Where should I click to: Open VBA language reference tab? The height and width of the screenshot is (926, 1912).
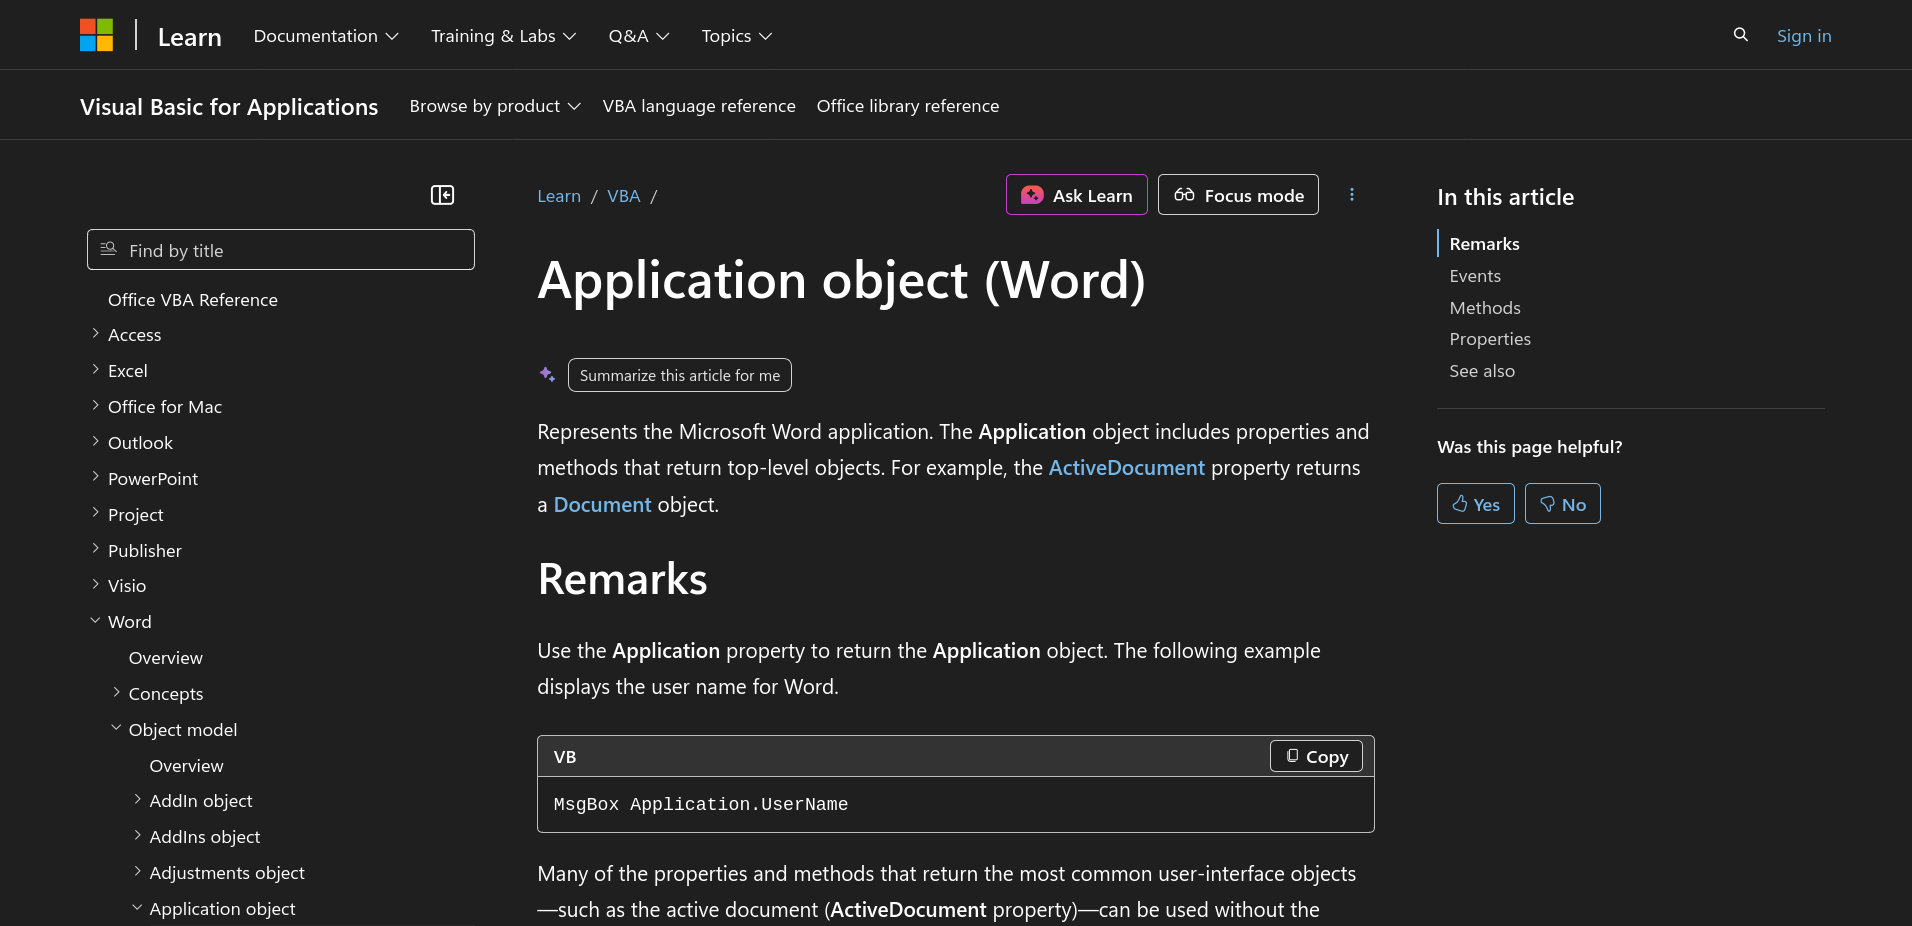click(x=699, y=106)
